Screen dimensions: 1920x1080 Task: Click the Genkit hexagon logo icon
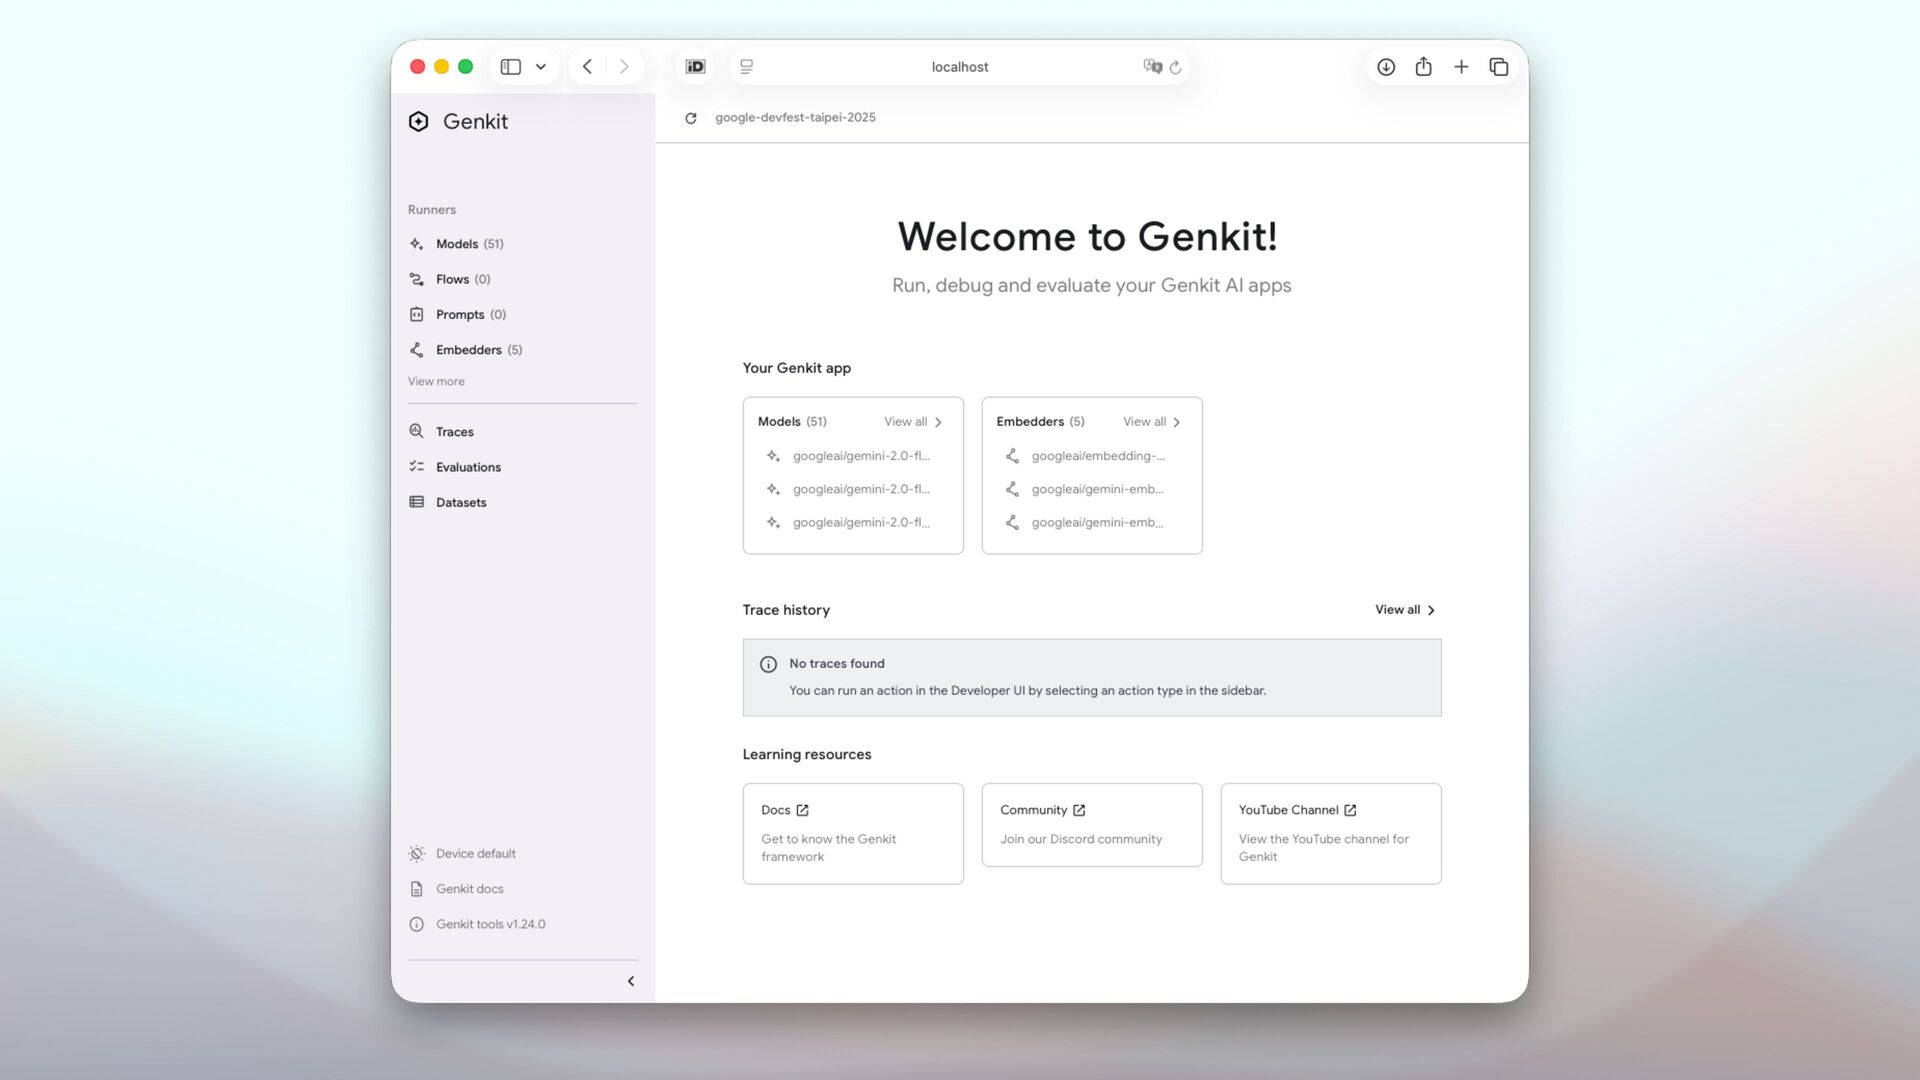[x=418, y=122]
